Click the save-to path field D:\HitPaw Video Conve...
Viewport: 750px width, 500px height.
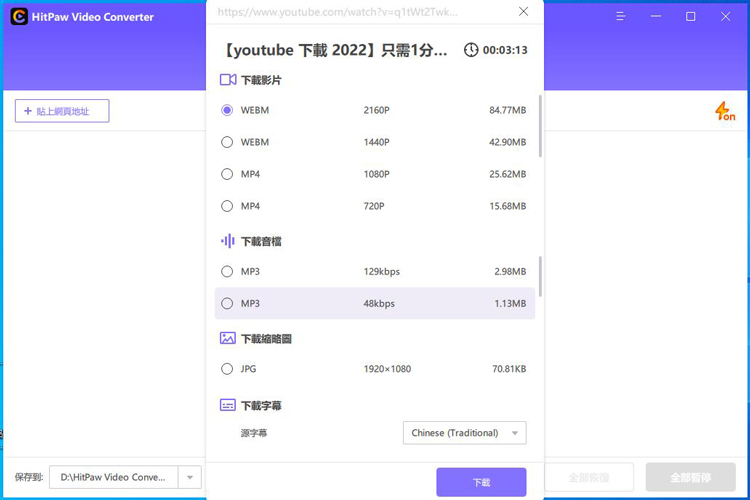pos(114,477)
